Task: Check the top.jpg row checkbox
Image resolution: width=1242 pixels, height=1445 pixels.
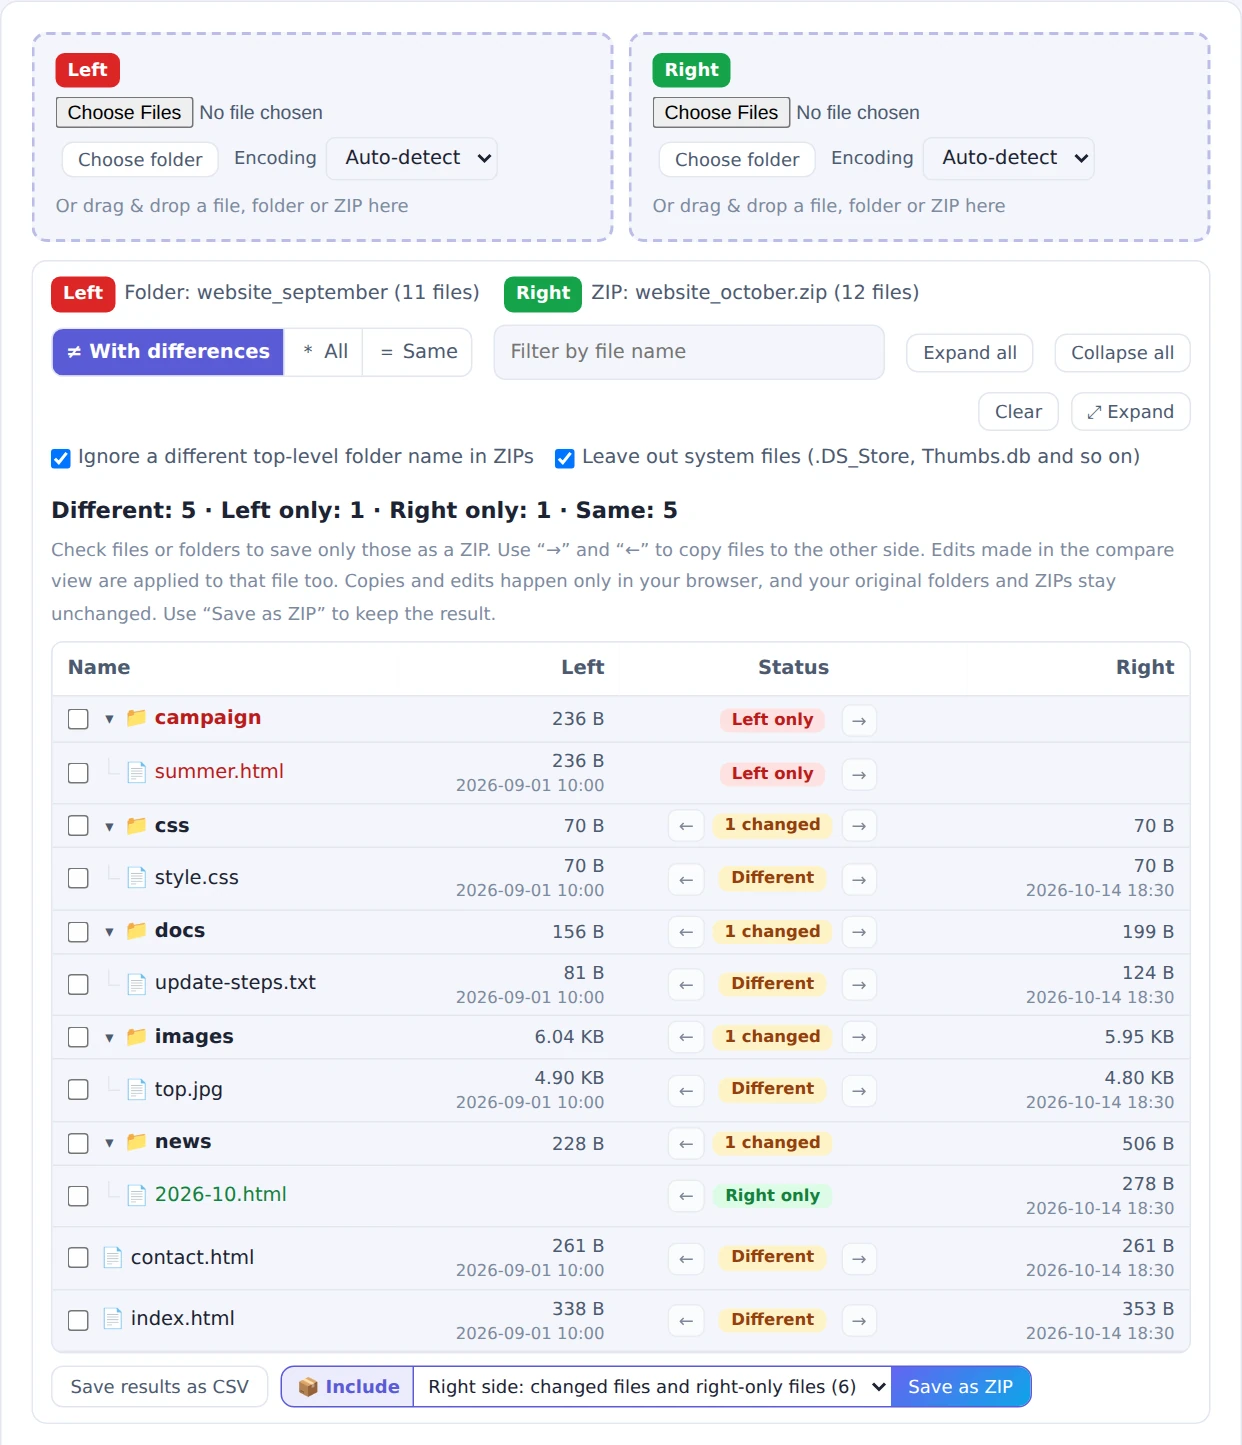Action: pyautogui.click(x=78, y=1089)
